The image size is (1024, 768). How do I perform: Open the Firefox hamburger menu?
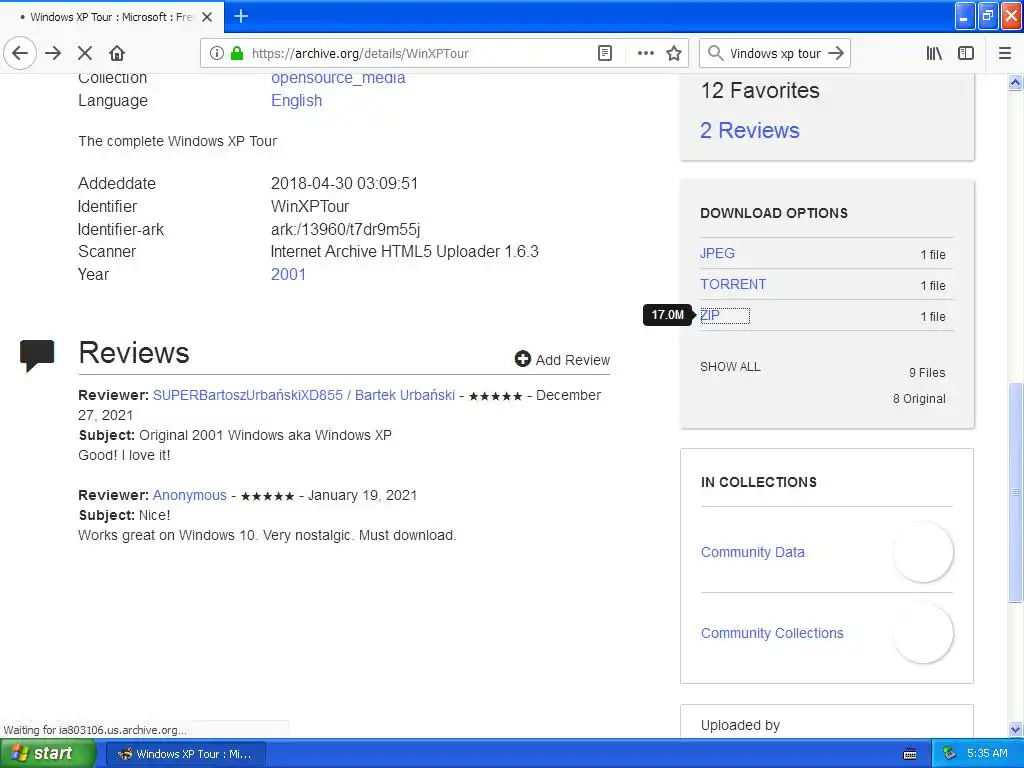1005,53
